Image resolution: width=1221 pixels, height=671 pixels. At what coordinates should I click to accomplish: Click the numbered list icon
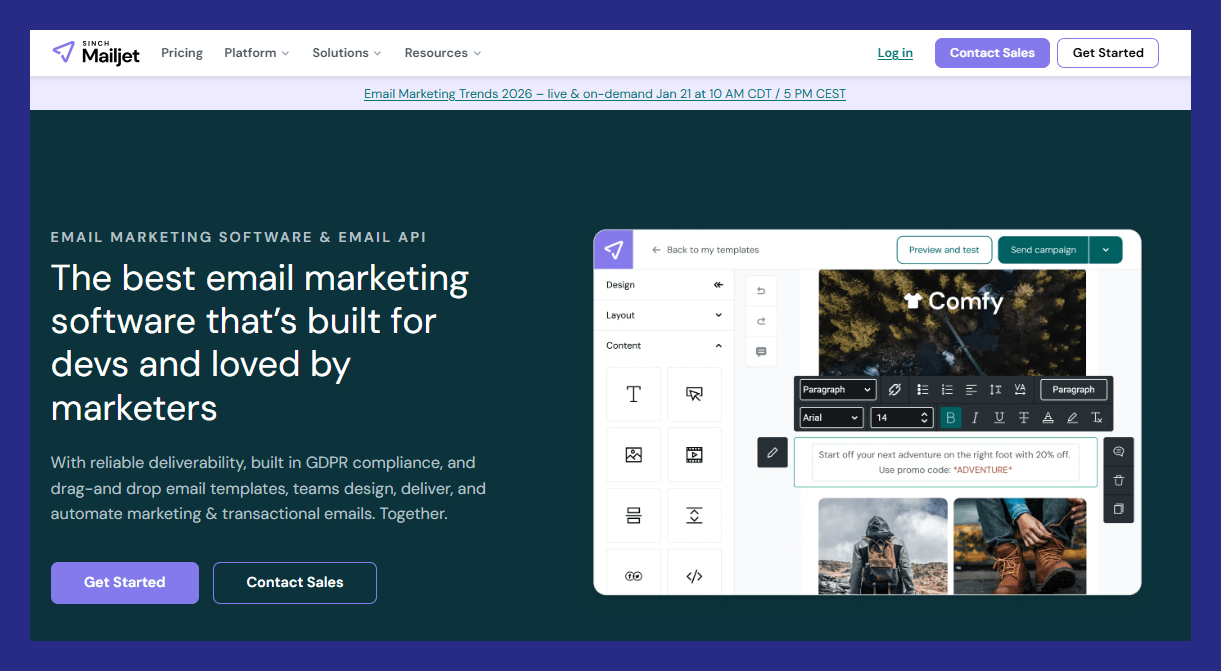click(947, 390)
